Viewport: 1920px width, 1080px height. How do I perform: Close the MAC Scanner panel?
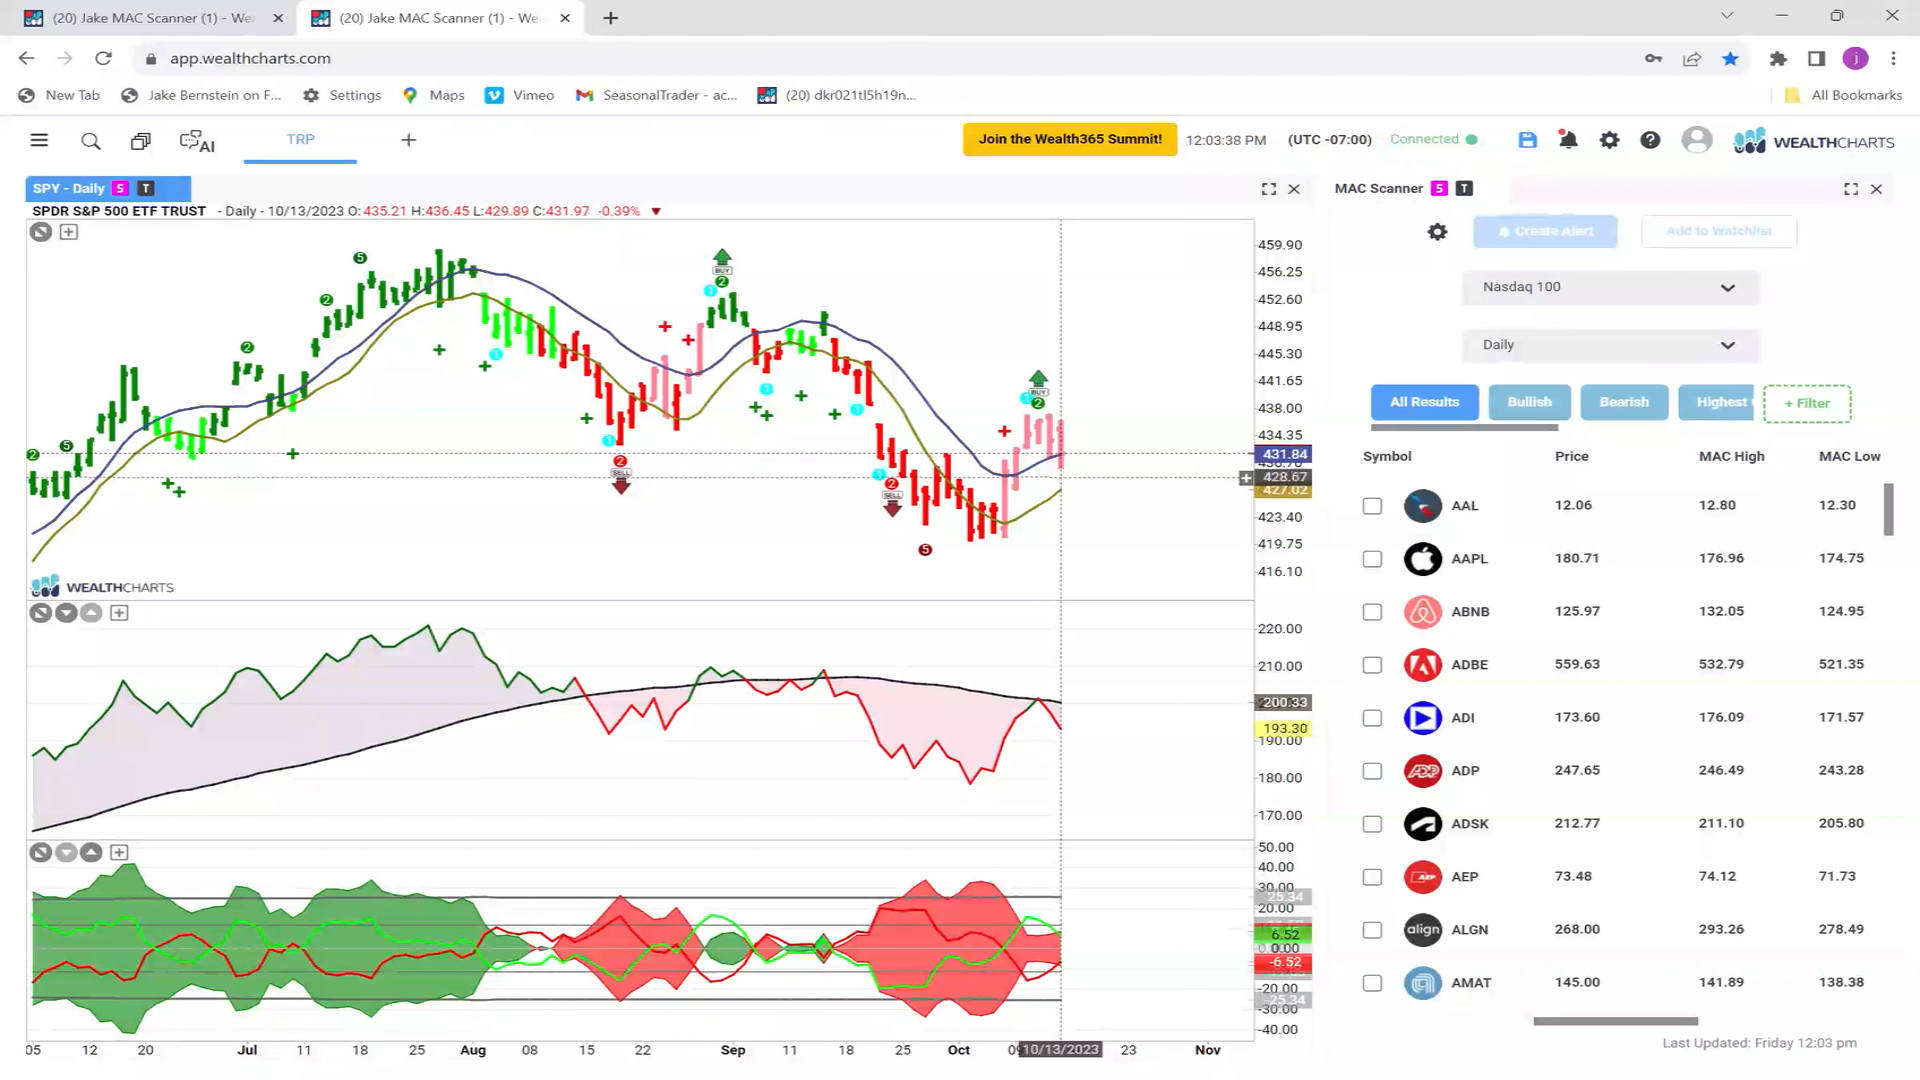(x=1876, y=189)
